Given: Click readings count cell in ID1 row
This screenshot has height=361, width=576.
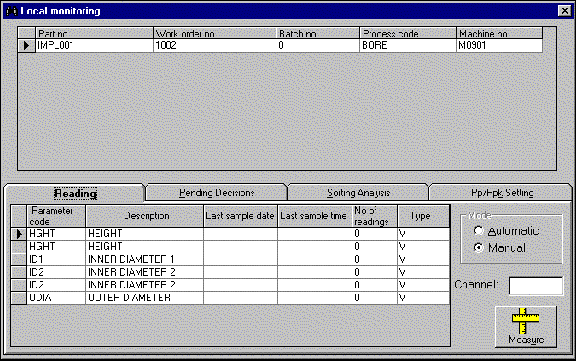Looking at the screenshot, I should [374, 259].
